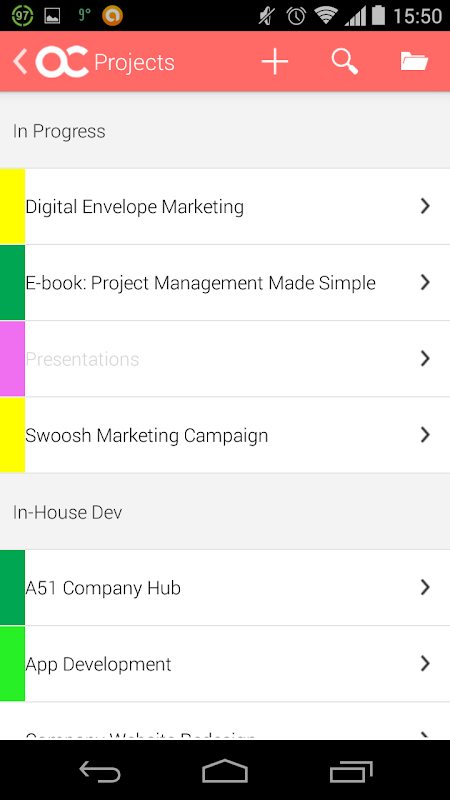Viewport: 450px width, 800px height.
Task: Open the A51 Company Hub project
Action: tap(225, 588)
